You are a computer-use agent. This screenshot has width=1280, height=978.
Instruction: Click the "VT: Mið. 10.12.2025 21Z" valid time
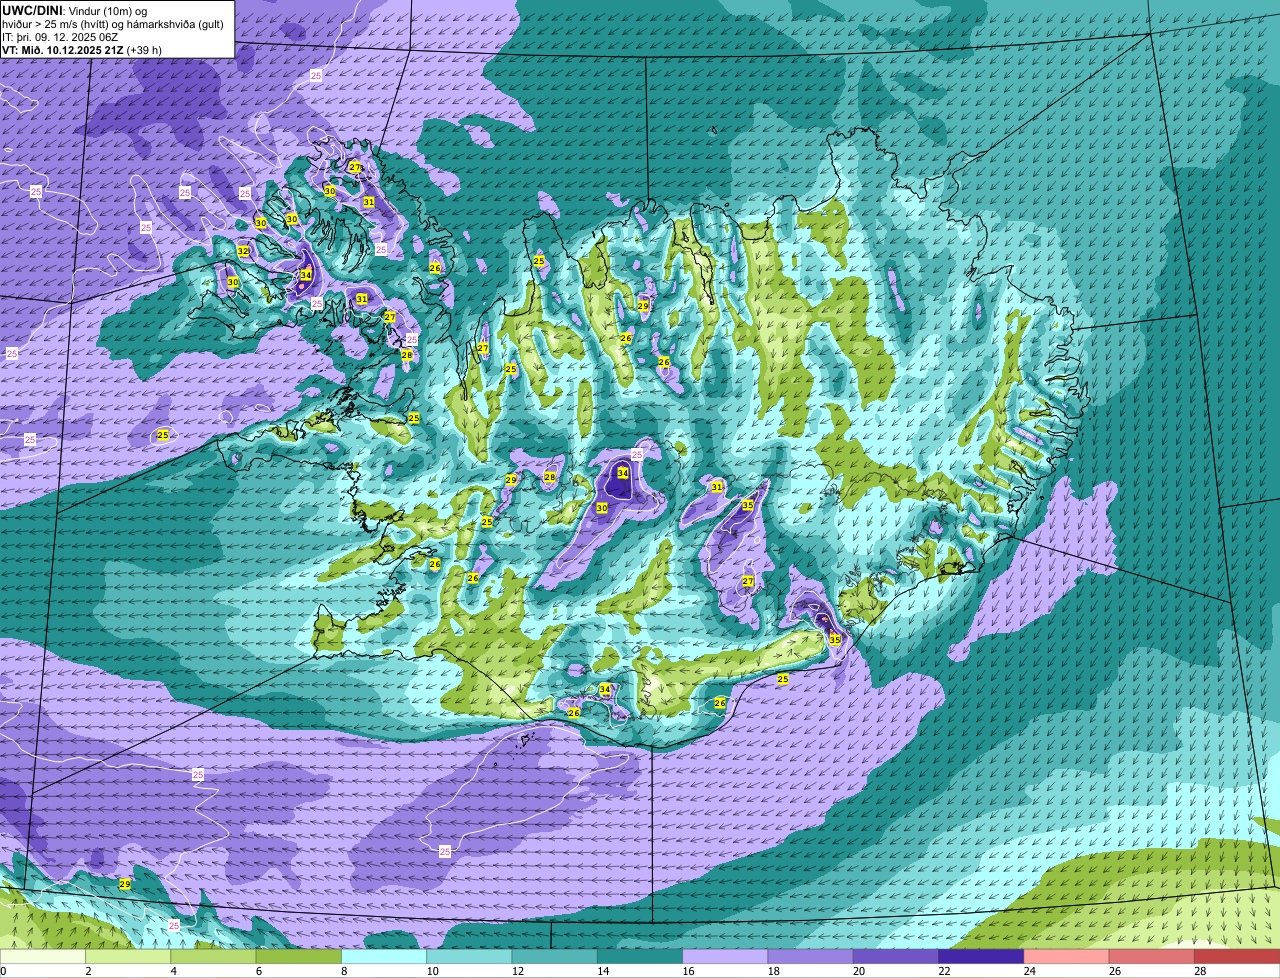(63, 49)
